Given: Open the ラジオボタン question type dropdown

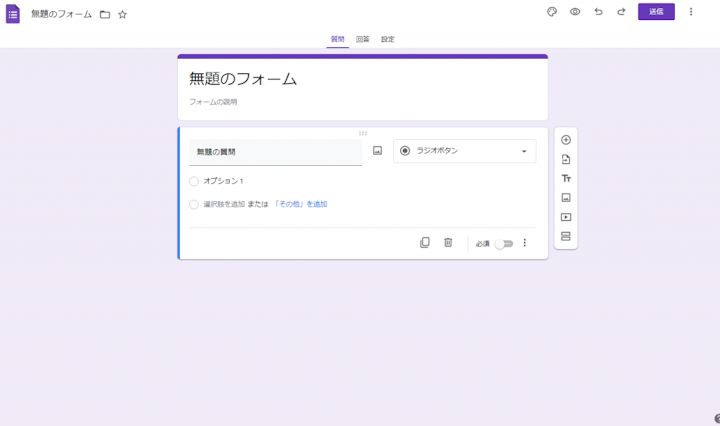Looking at the screenshot, I should click(x=464, y=151).
